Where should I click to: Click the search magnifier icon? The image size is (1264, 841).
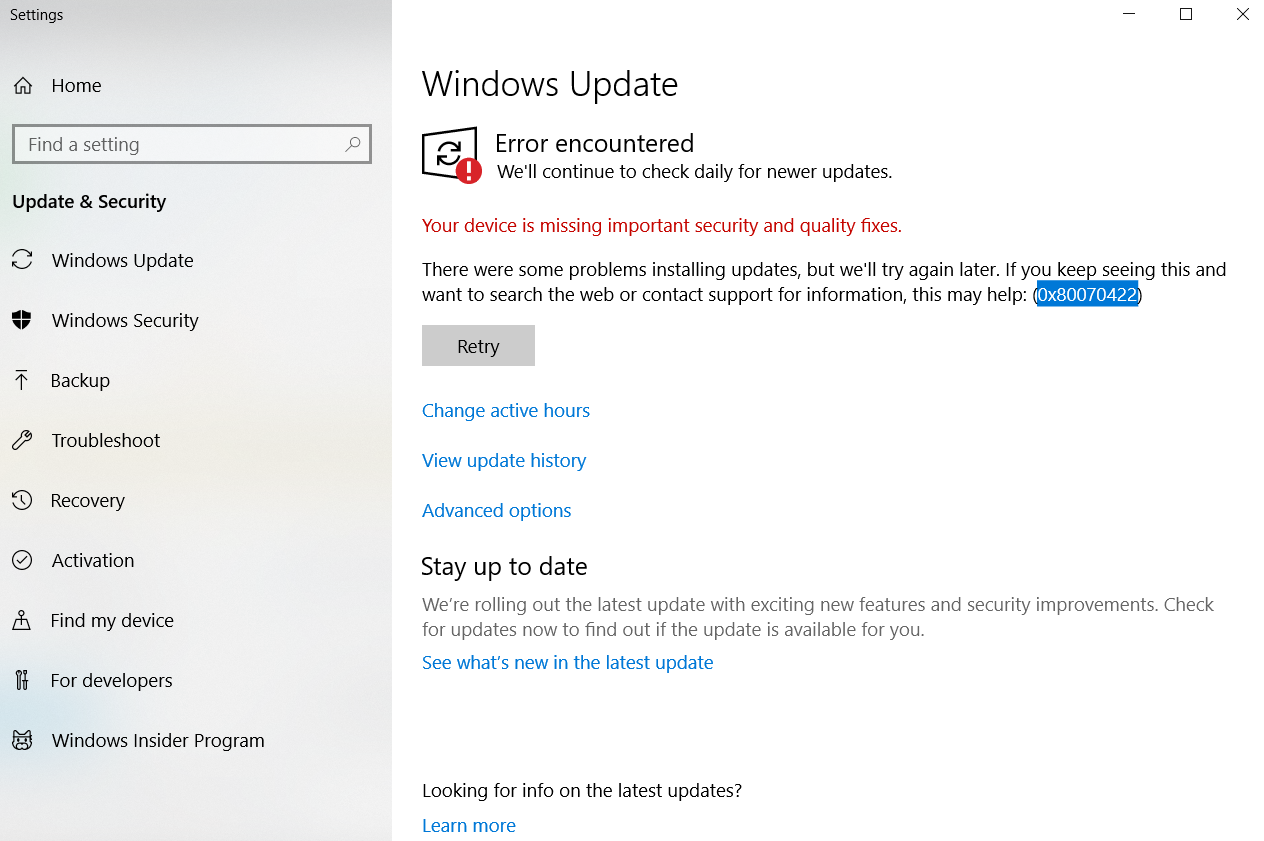[x=353, y=144]
